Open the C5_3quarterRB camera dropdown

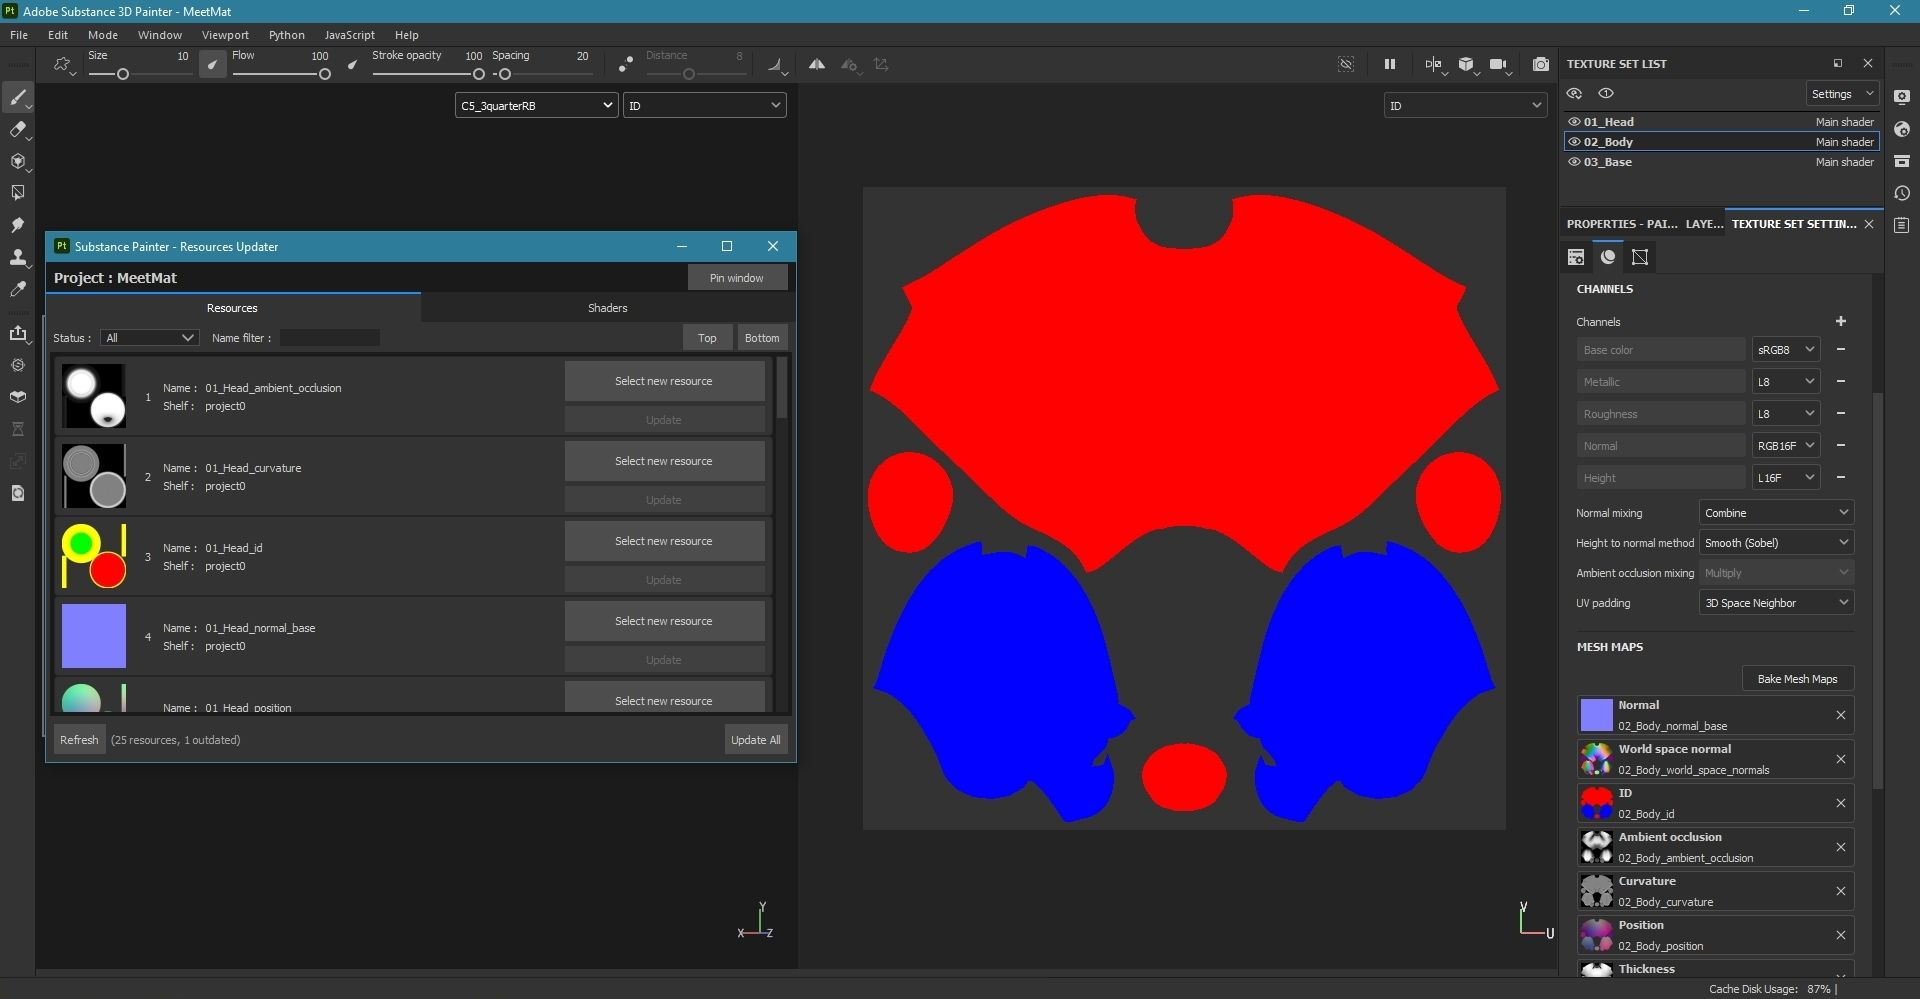pyautogui.click(x=536, y=106)
